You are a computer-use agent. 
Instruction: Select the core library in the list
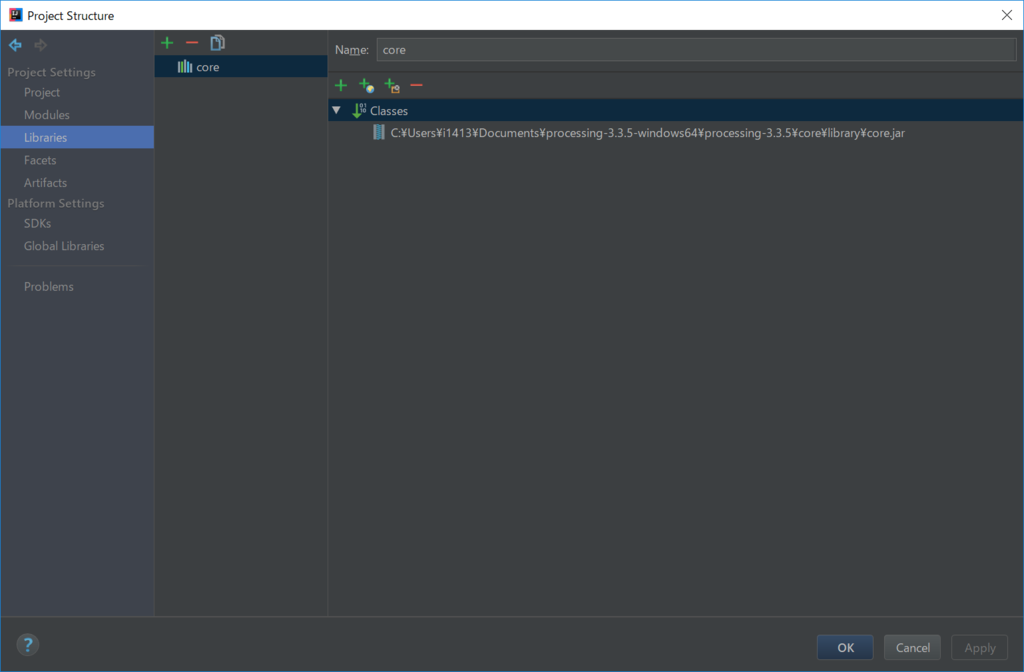pyautogui.click(x=241, y=67)
